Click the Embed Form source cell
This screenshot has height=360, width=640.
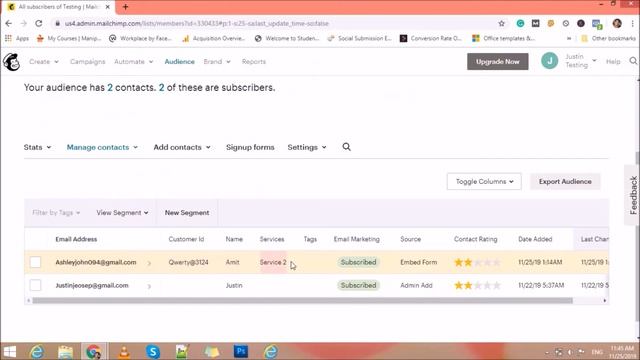[x=418, y=262]
